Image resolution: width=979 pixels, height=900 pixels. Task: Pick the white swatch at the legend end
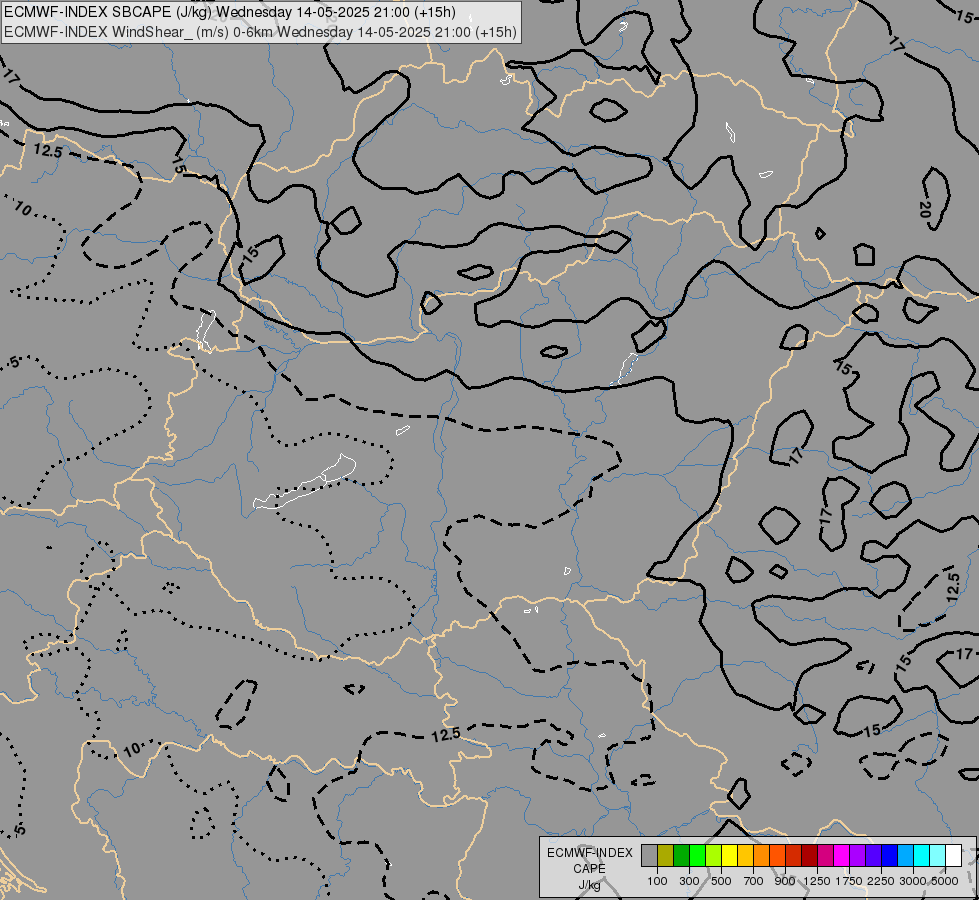pyautogui.click(x=954, y=856)
